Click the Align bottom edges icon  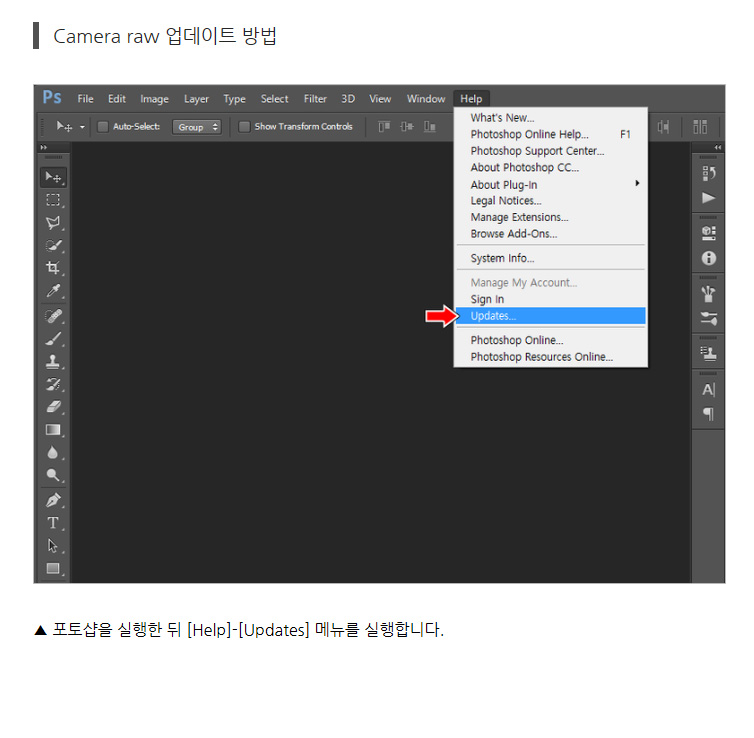point(430,126)
